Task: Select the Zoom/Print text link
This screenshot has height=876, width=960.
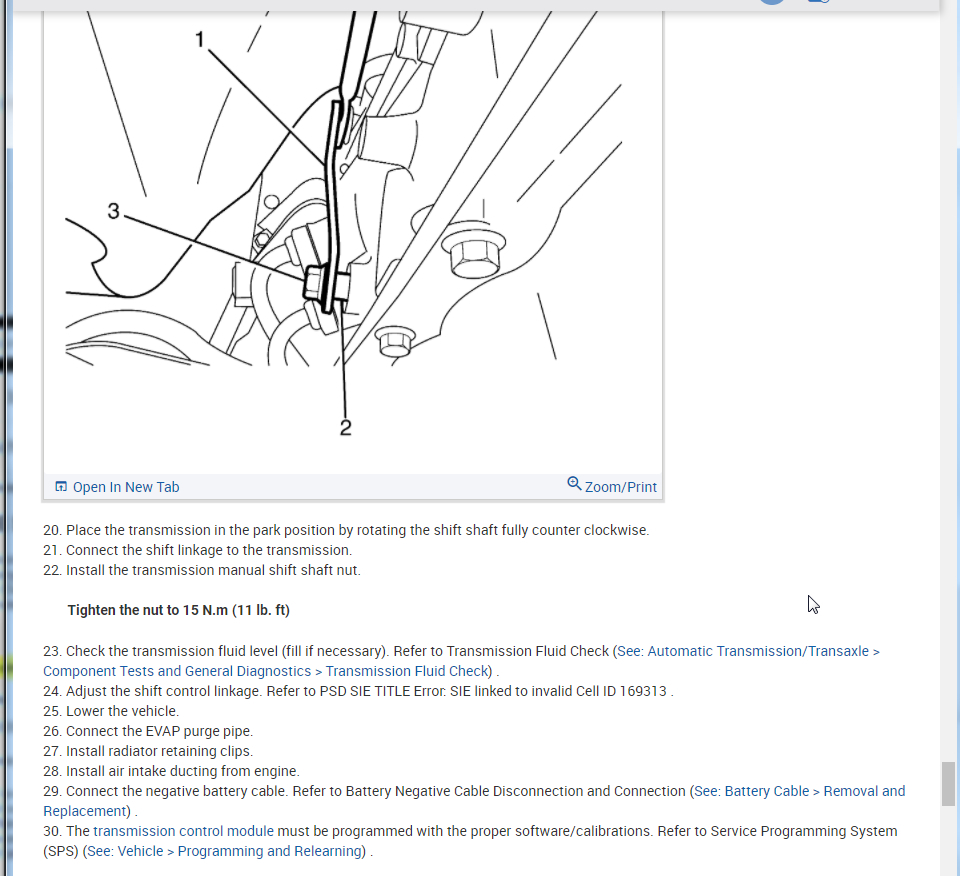Action: (621, 487)
